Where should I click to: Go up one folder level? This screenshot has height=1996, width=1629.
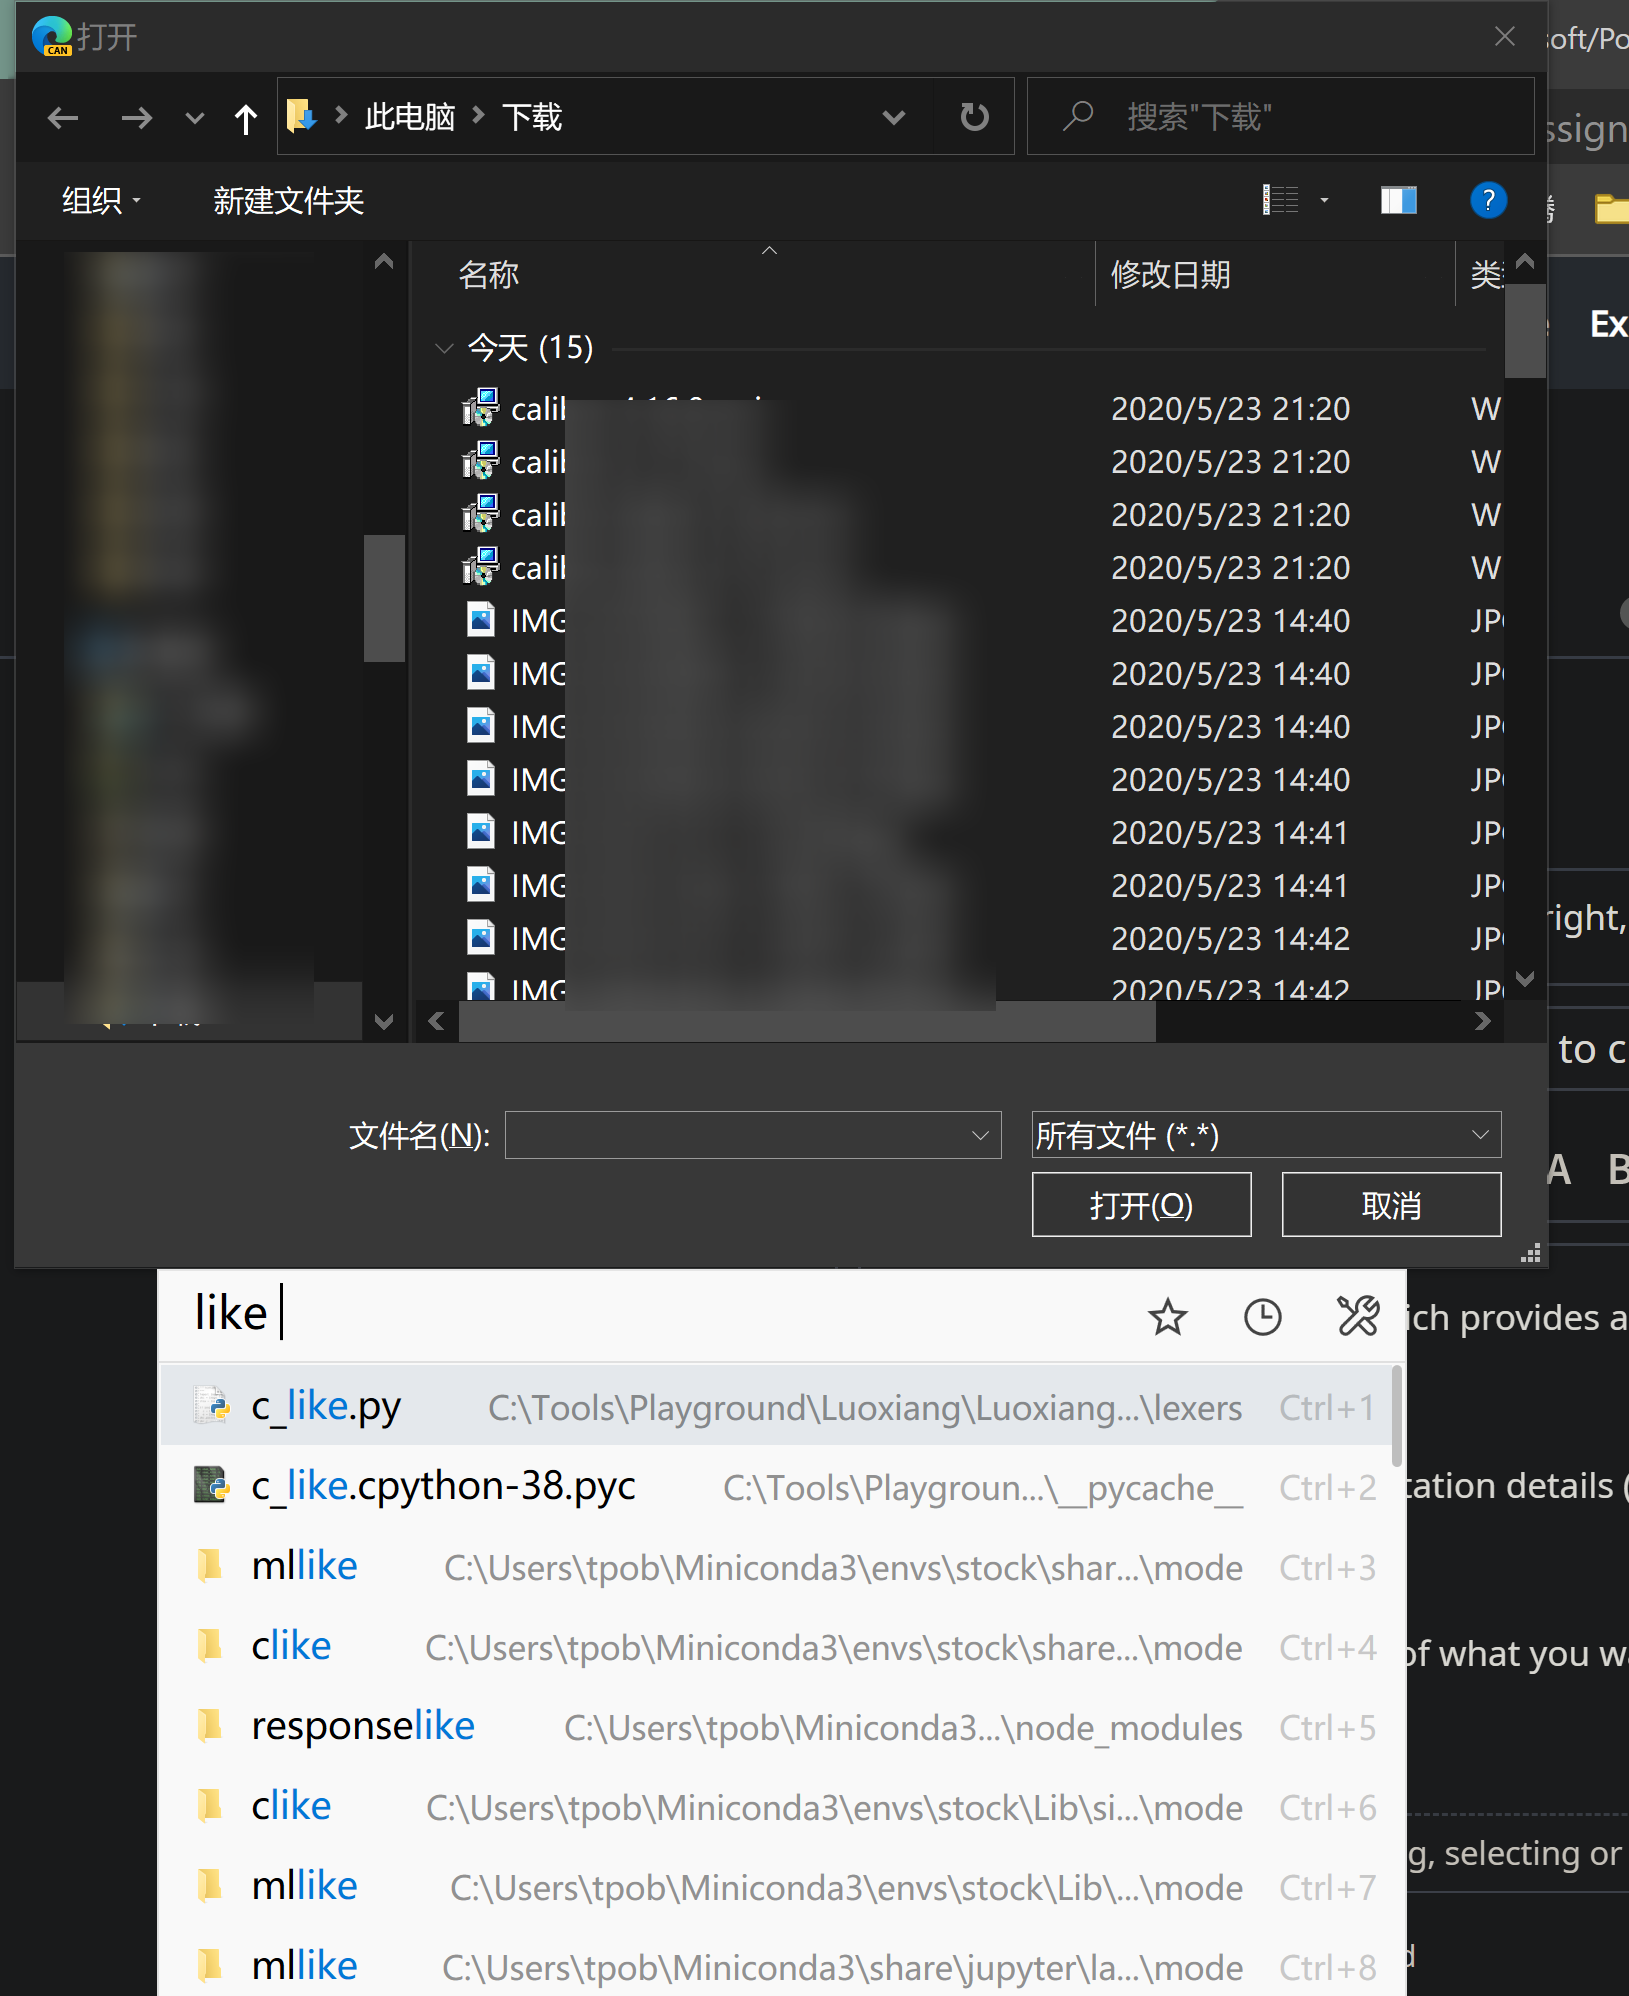point(245,119)
